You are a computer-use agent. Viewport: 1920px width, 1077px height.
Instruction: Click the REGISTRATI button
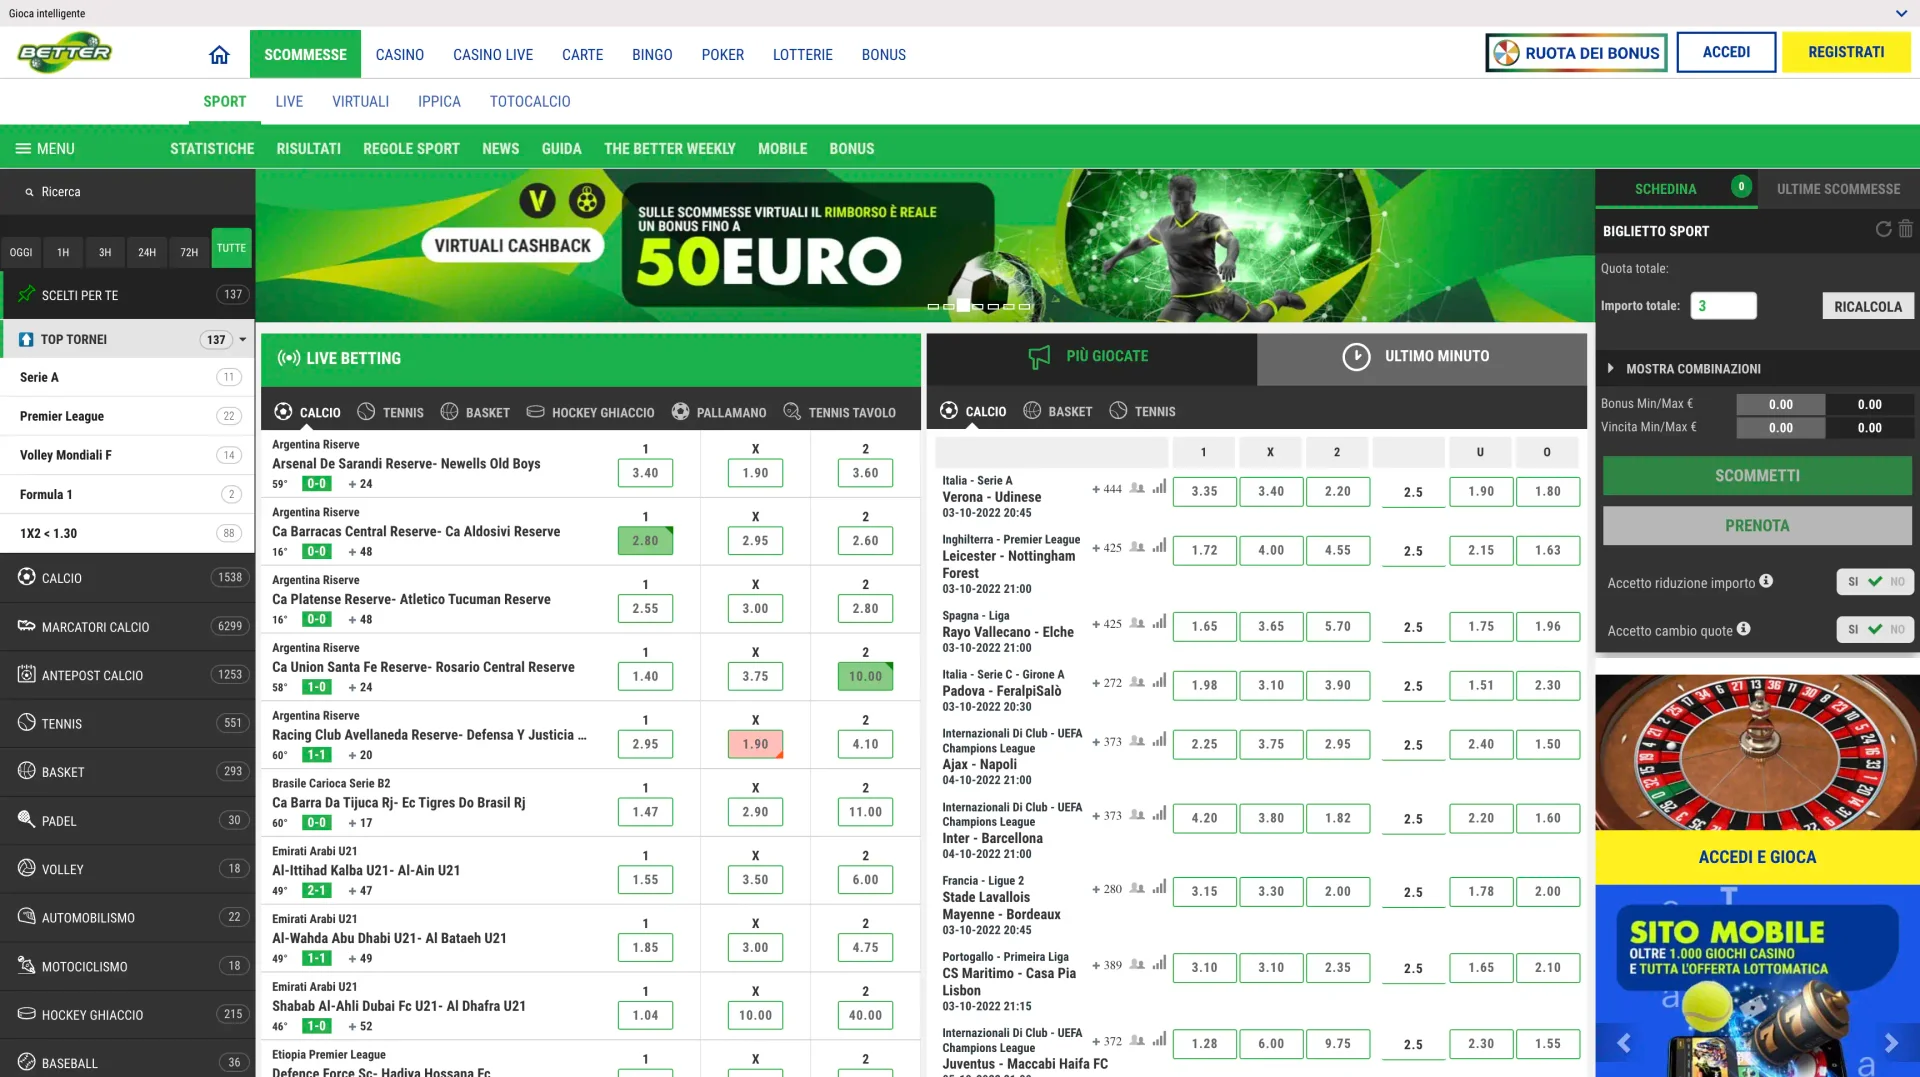coord(1846,52)
